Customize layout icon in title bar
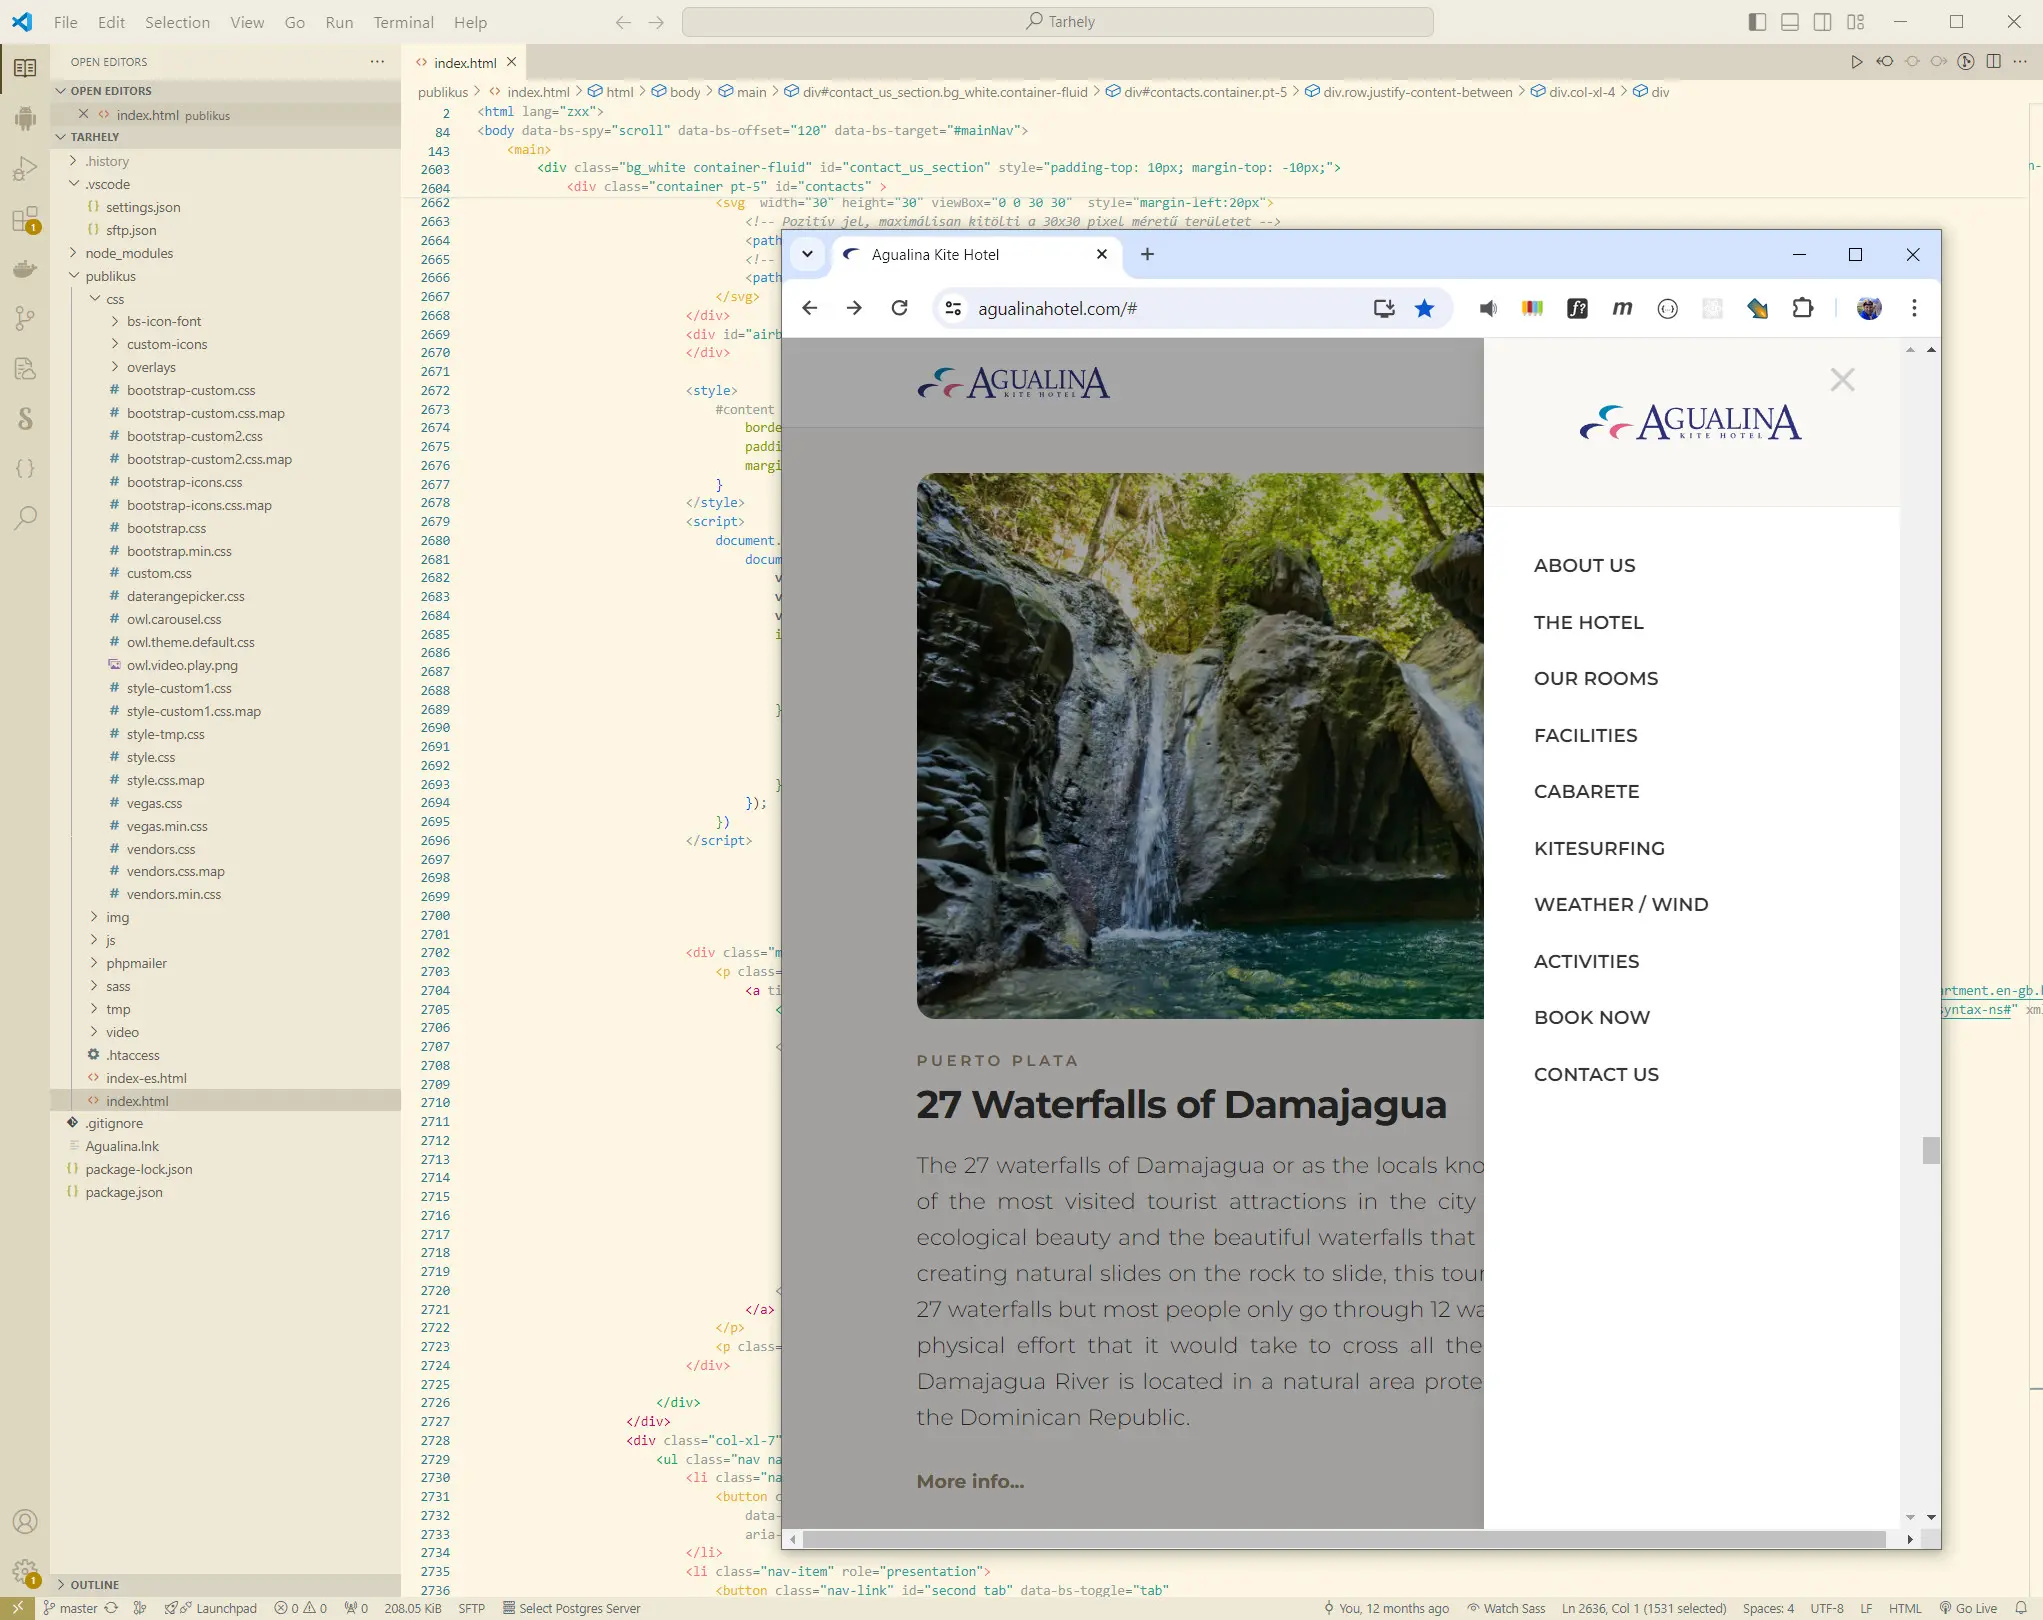This screenshot has width=2043, height=1620. click(1855, 22)
